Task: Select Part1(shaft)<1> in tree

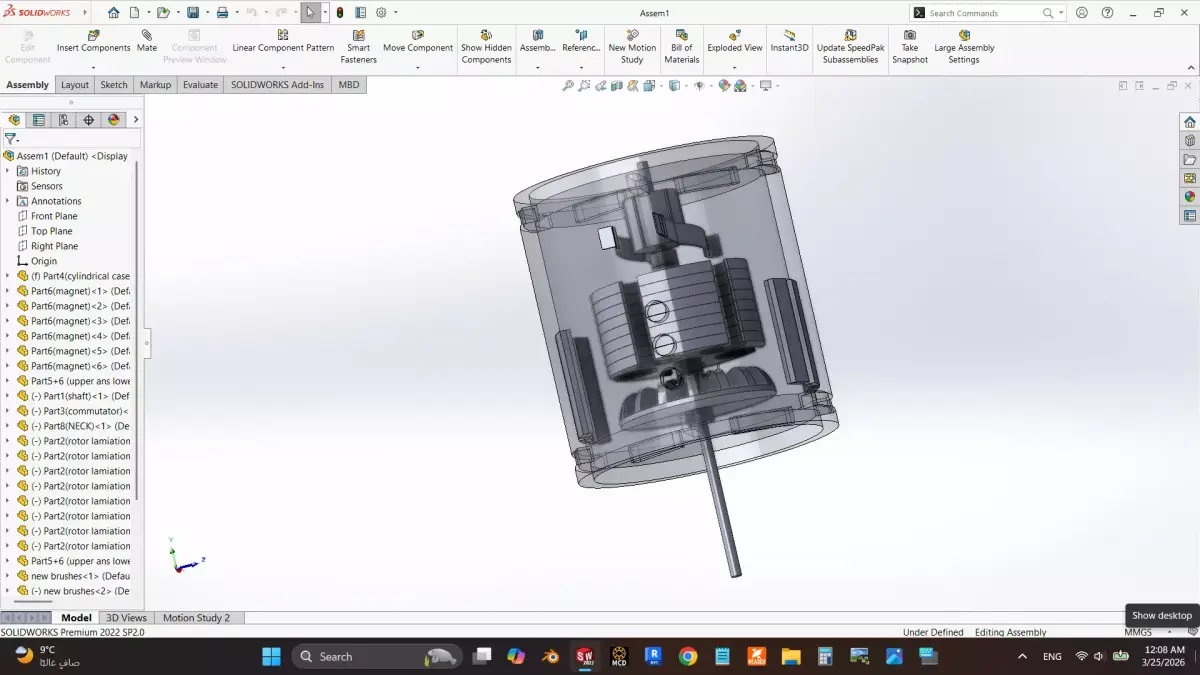Action: 80,396
